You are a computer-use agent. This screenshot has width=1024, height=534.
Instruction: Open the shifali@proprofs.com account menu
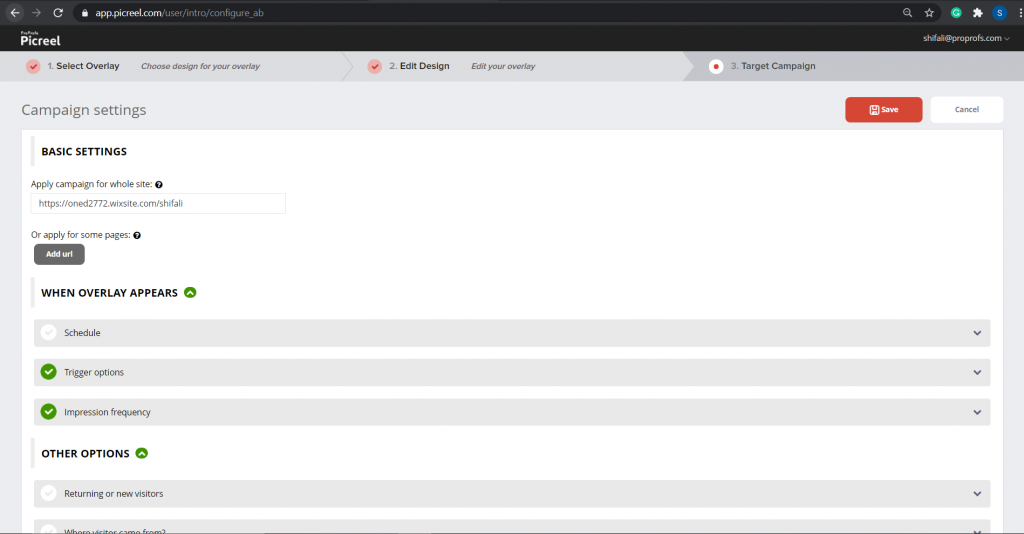[x=966, y=39]
